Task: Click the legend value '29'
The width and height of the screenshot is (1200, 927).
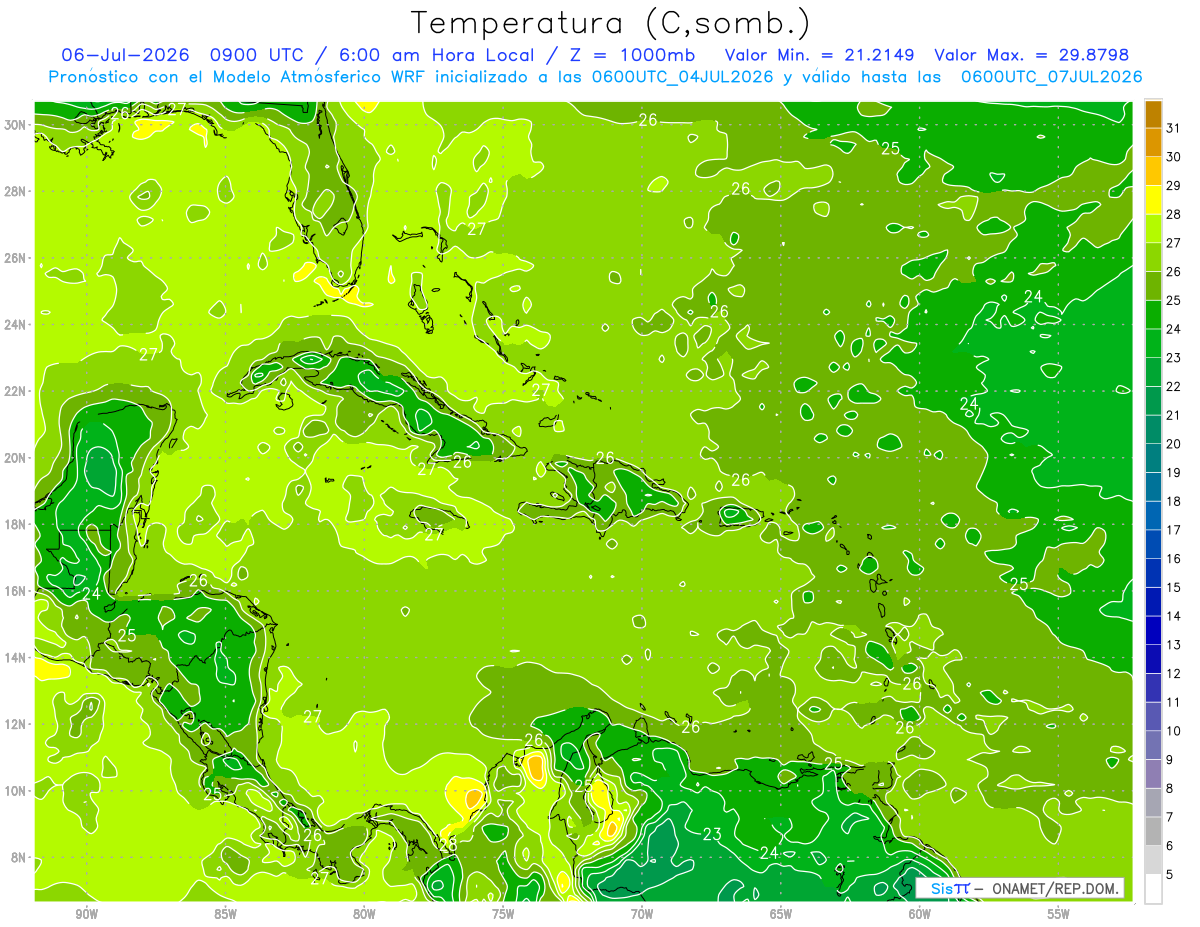Action: (1174, 185)
